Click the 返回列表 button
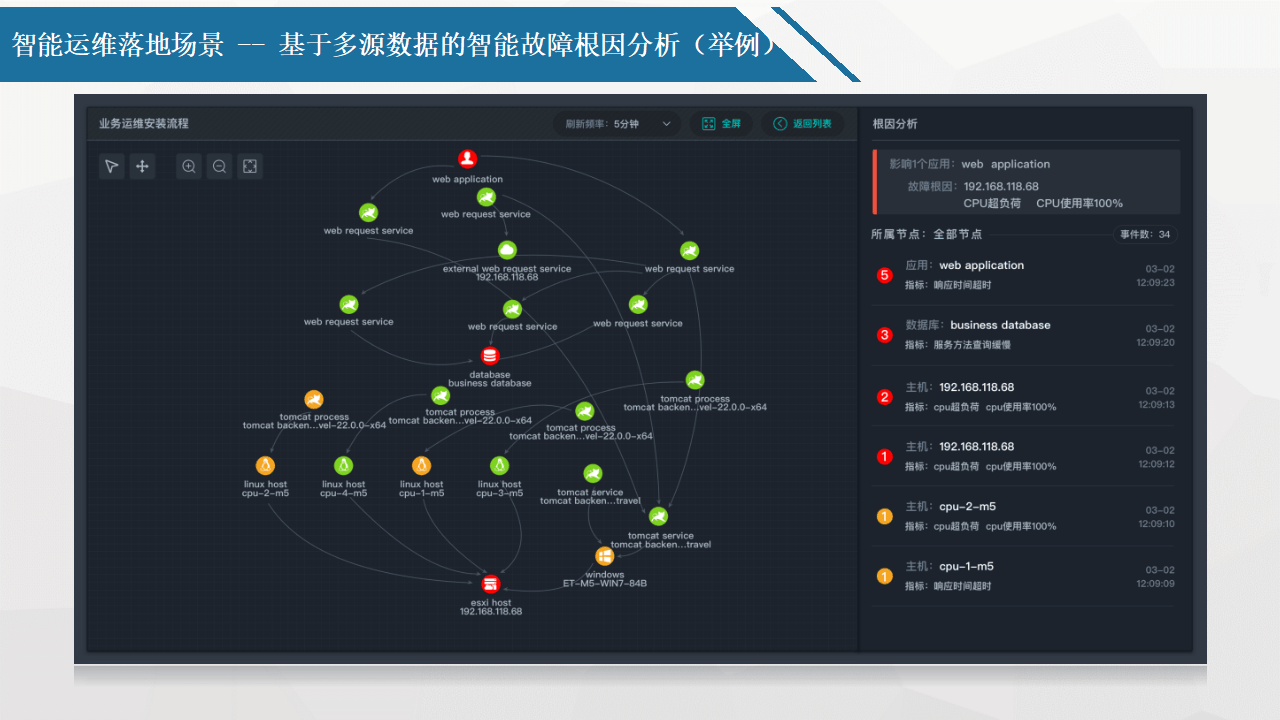This screenshot has height=720, width=1280. pos(802,124)
